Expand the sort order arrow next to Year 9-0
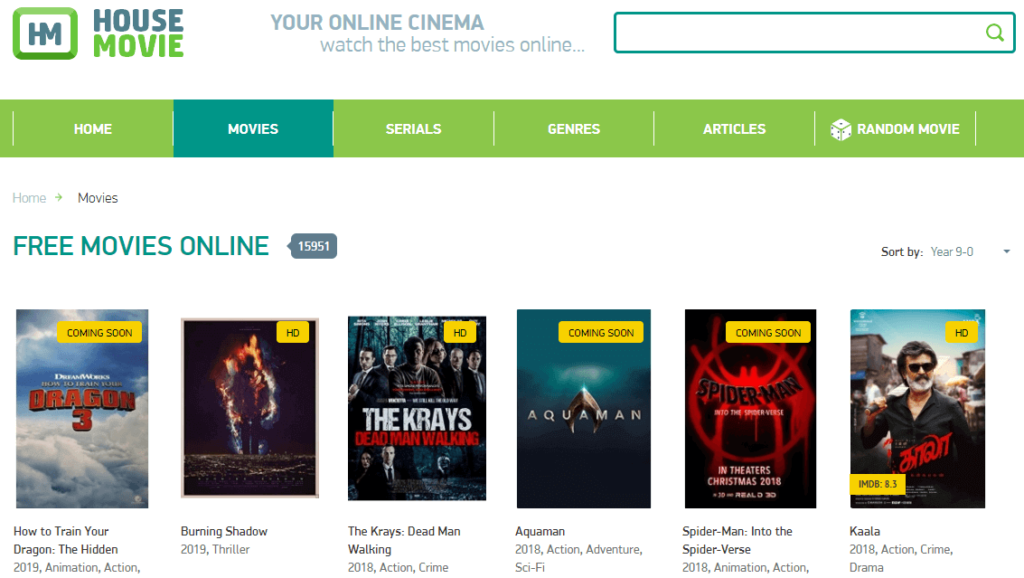 click(1006, 252)
